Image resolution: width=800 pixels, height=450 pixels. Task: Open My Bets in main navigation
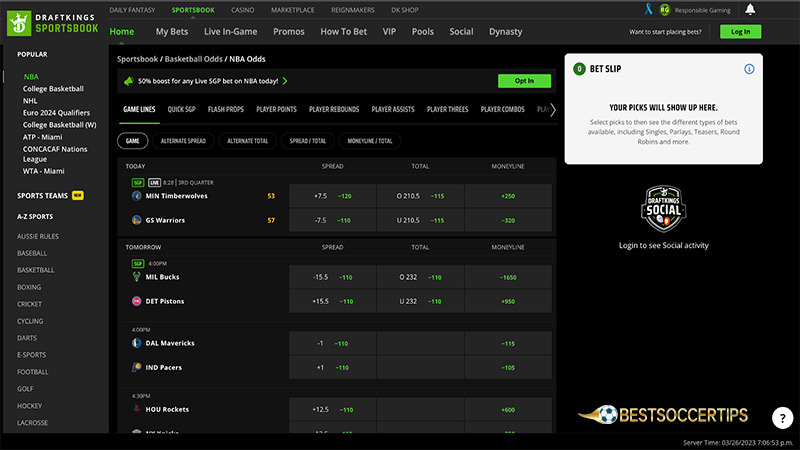coord(172,32)
